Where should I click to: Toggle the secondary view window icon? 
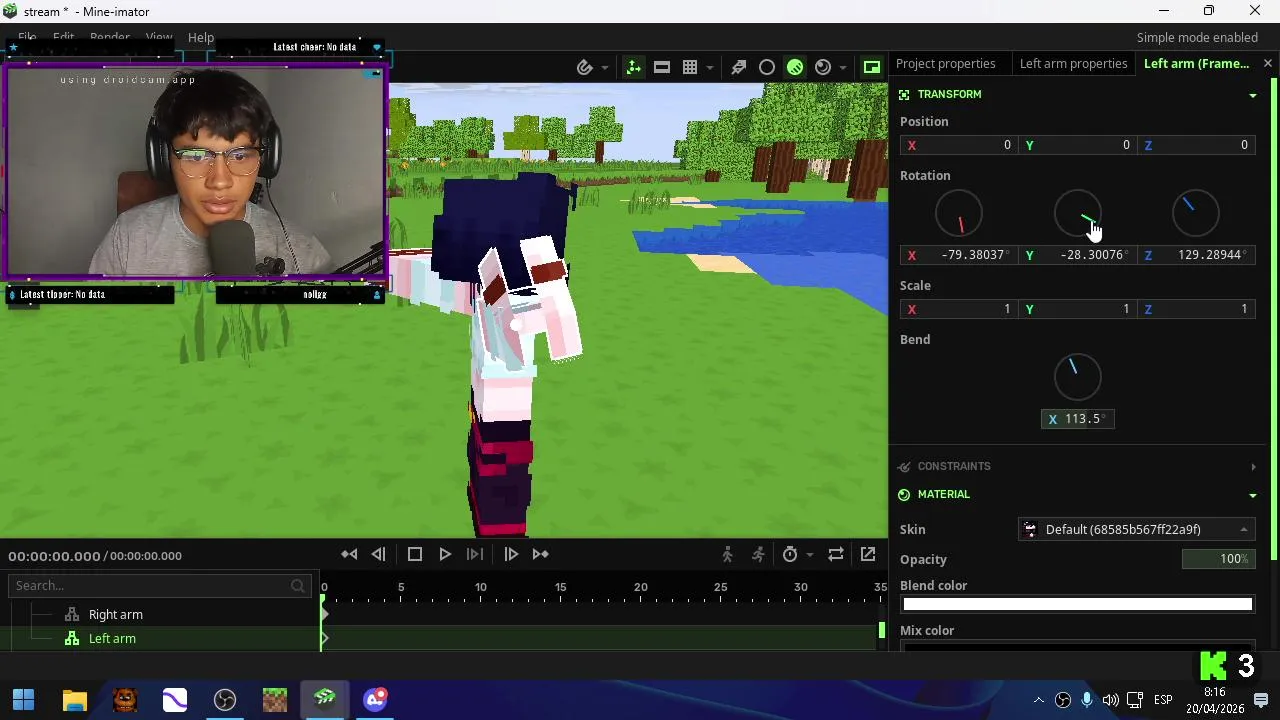pos(872,67)
